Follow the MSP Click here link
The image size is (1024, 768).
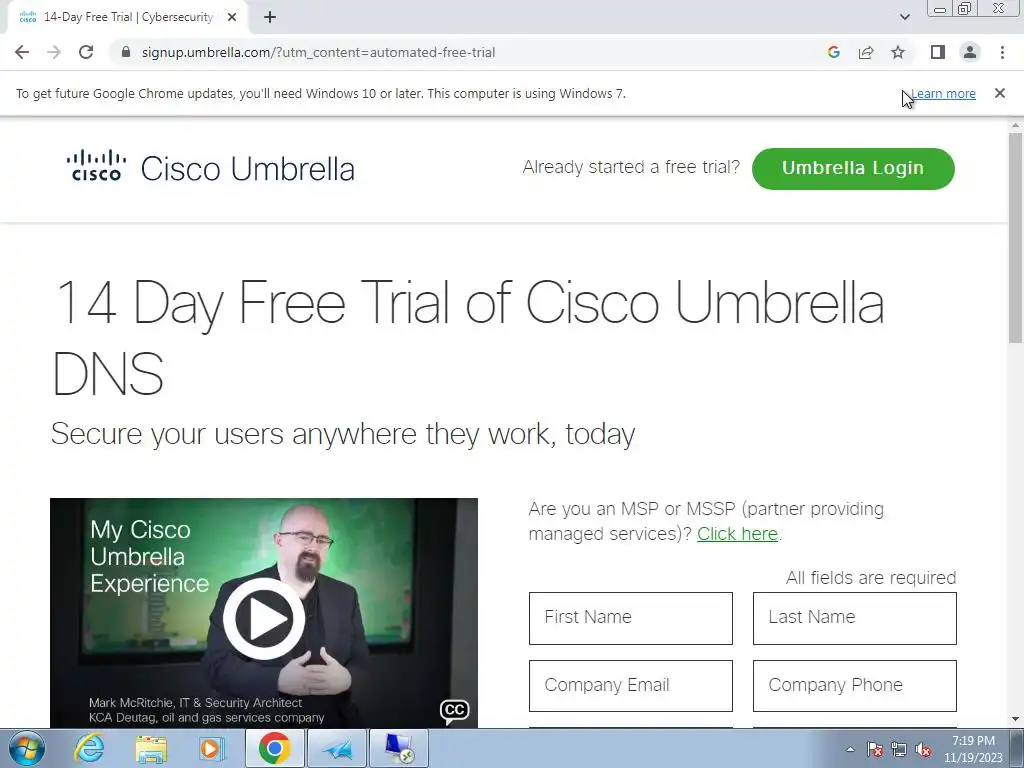tap(737, 534)
